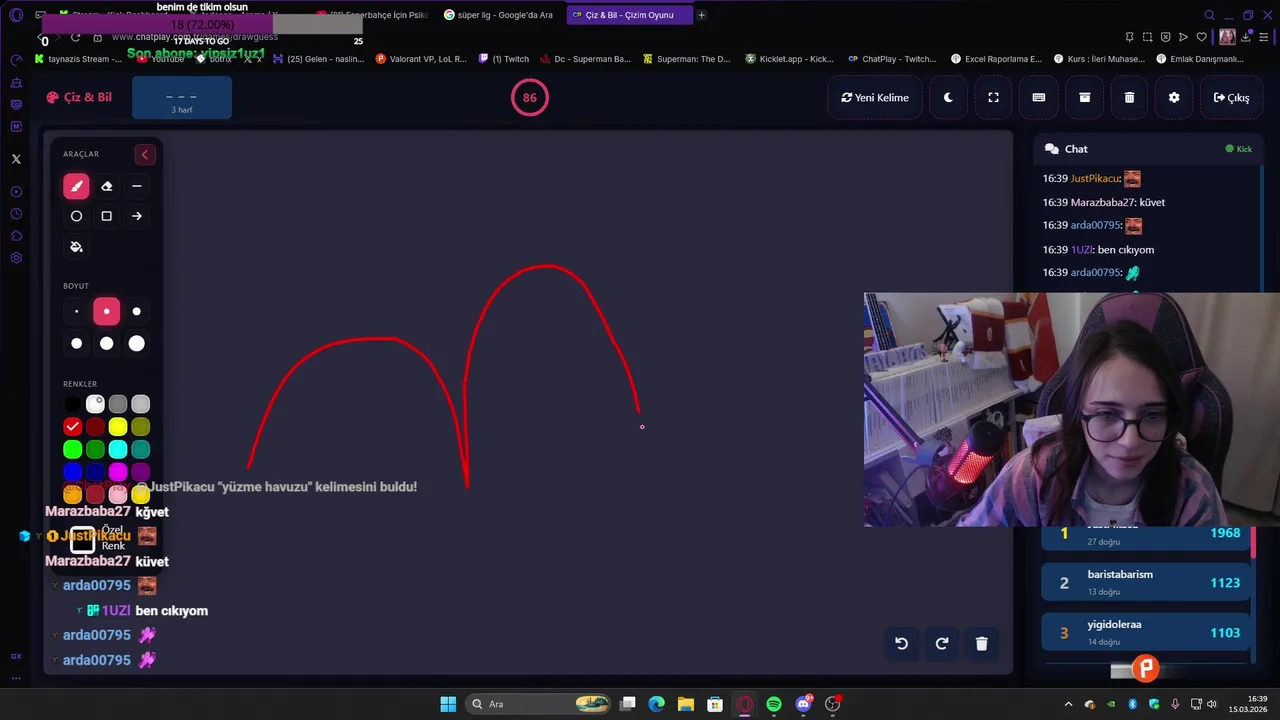Screen dimensions: 1280x720
Task: Select the rectangle shape tool
Action: point(107,216)
